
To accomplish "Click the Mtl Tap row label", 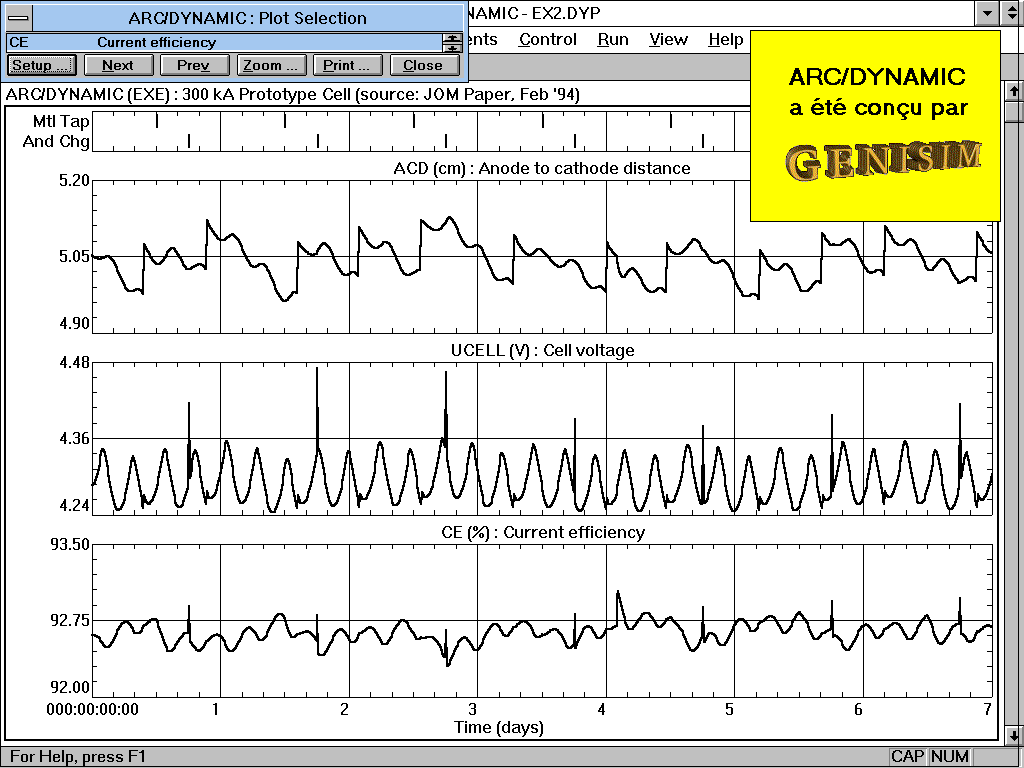I will click(61, 121).
